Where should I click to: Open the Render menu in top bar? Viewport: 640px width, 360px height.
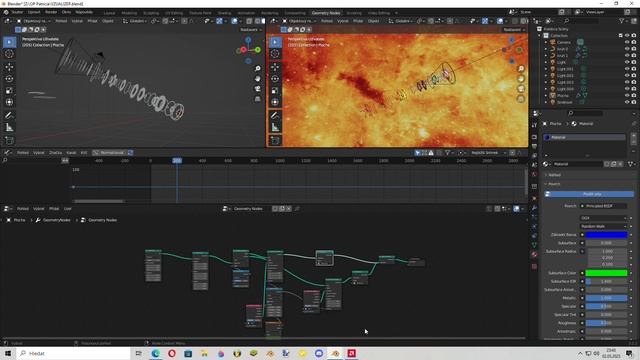click(x=51, y=12)
